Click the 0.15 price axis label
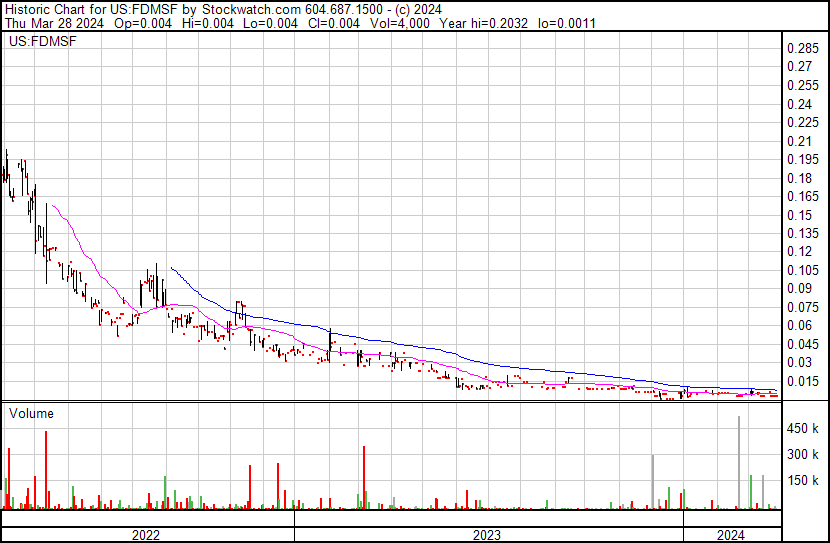The width and height of the screenshot is (830, 543). coord(800,215)
